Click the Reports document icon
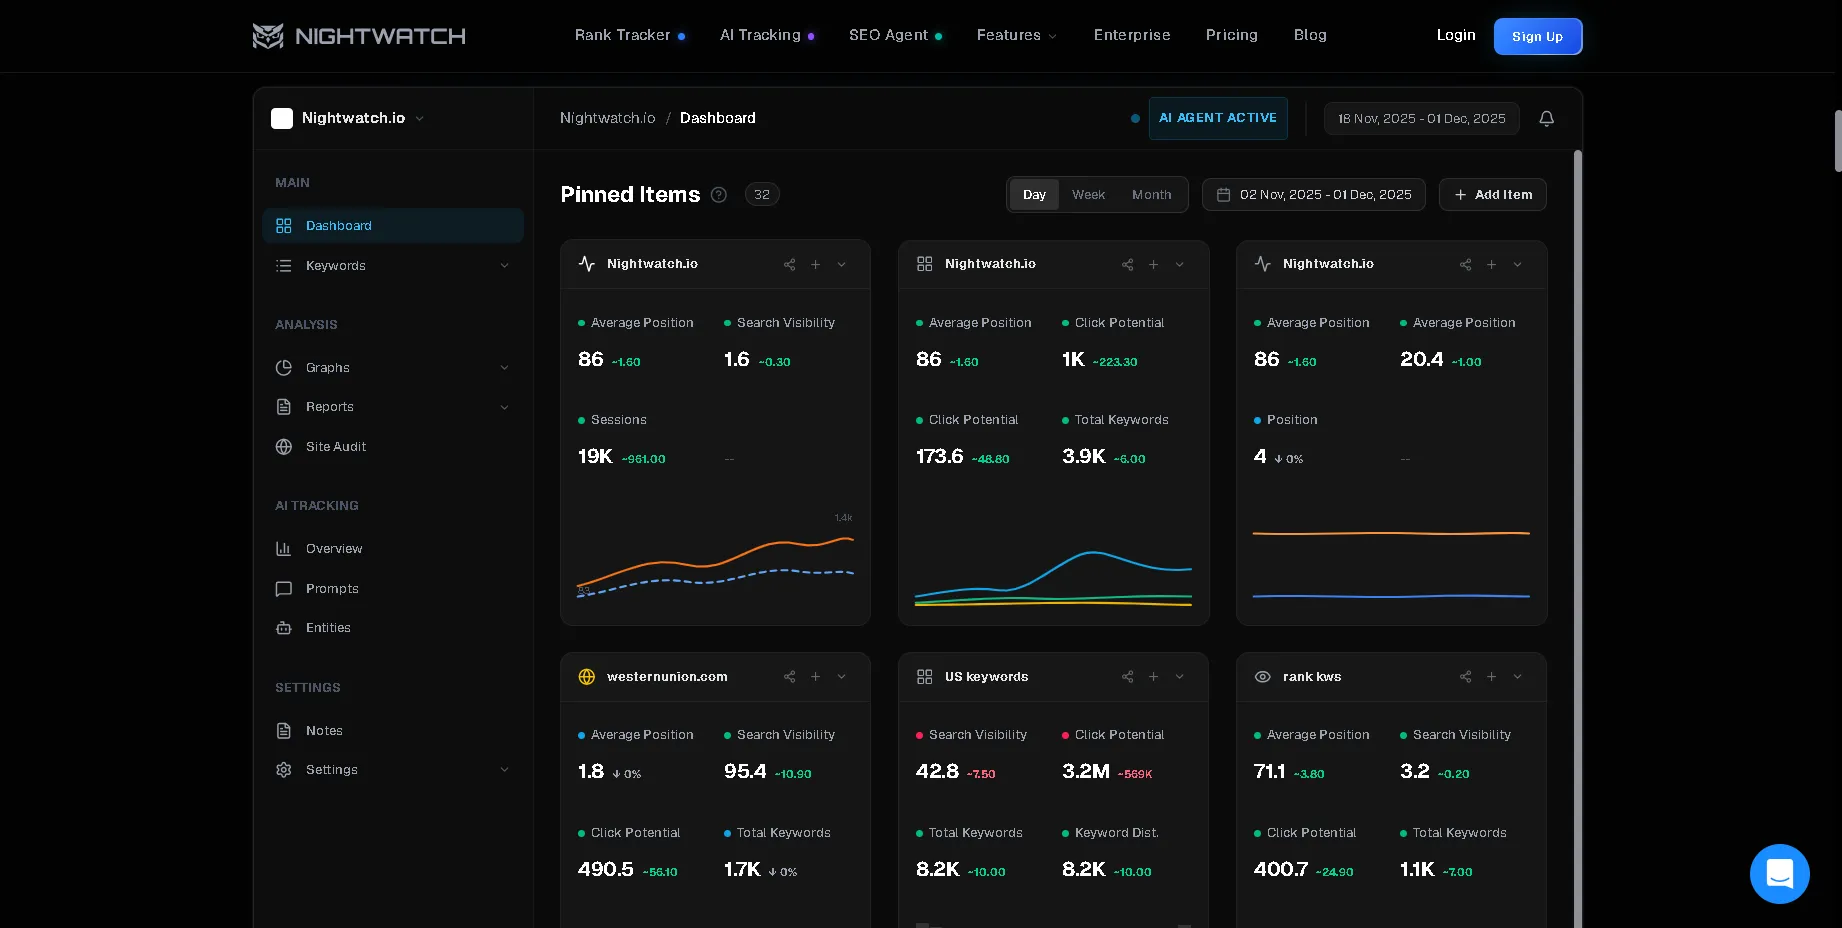 coord(284,407)
